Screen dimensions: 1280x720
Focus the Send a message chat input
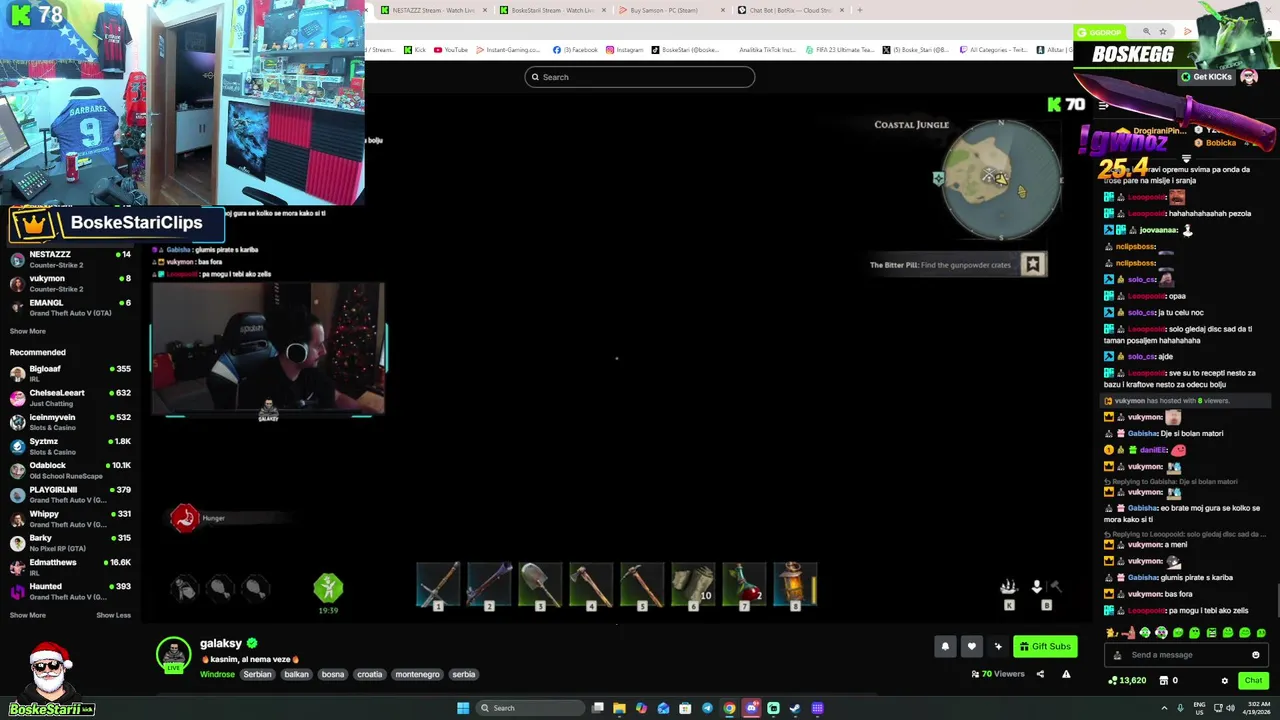coord(1184,655)
